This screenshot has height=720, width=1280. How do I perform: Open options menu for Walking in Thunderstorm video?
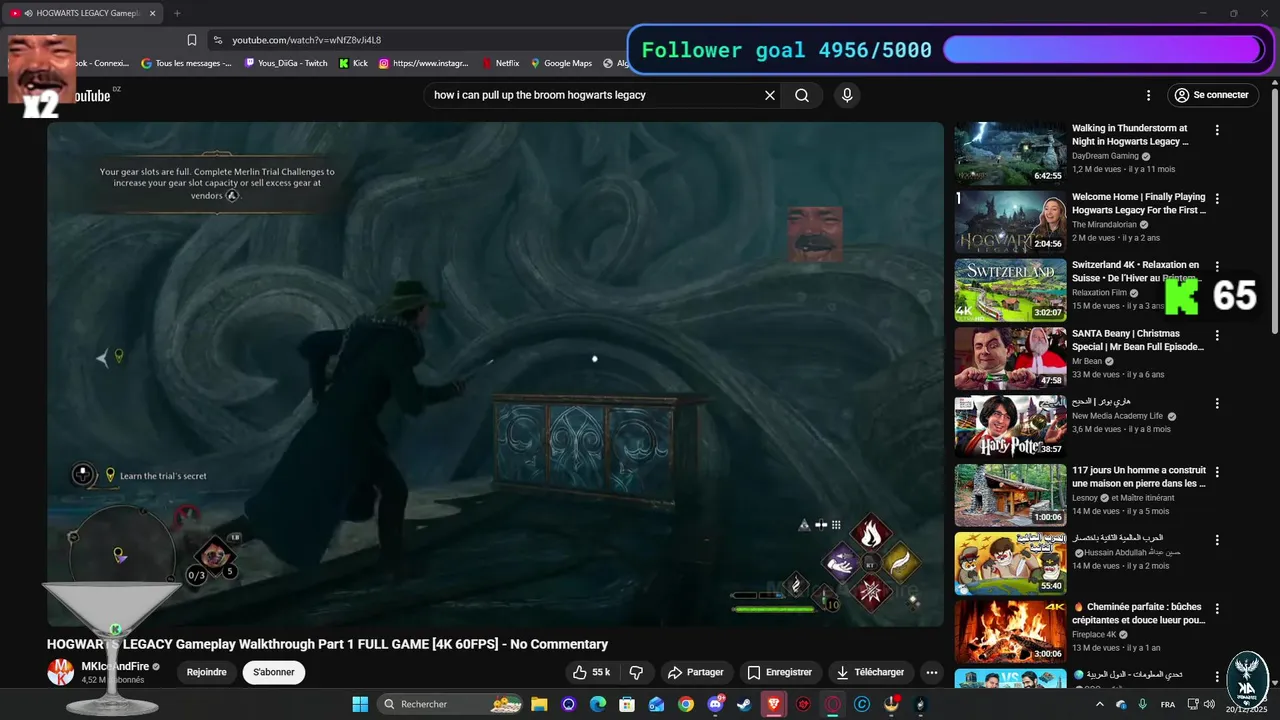[x=1217, y=130]
